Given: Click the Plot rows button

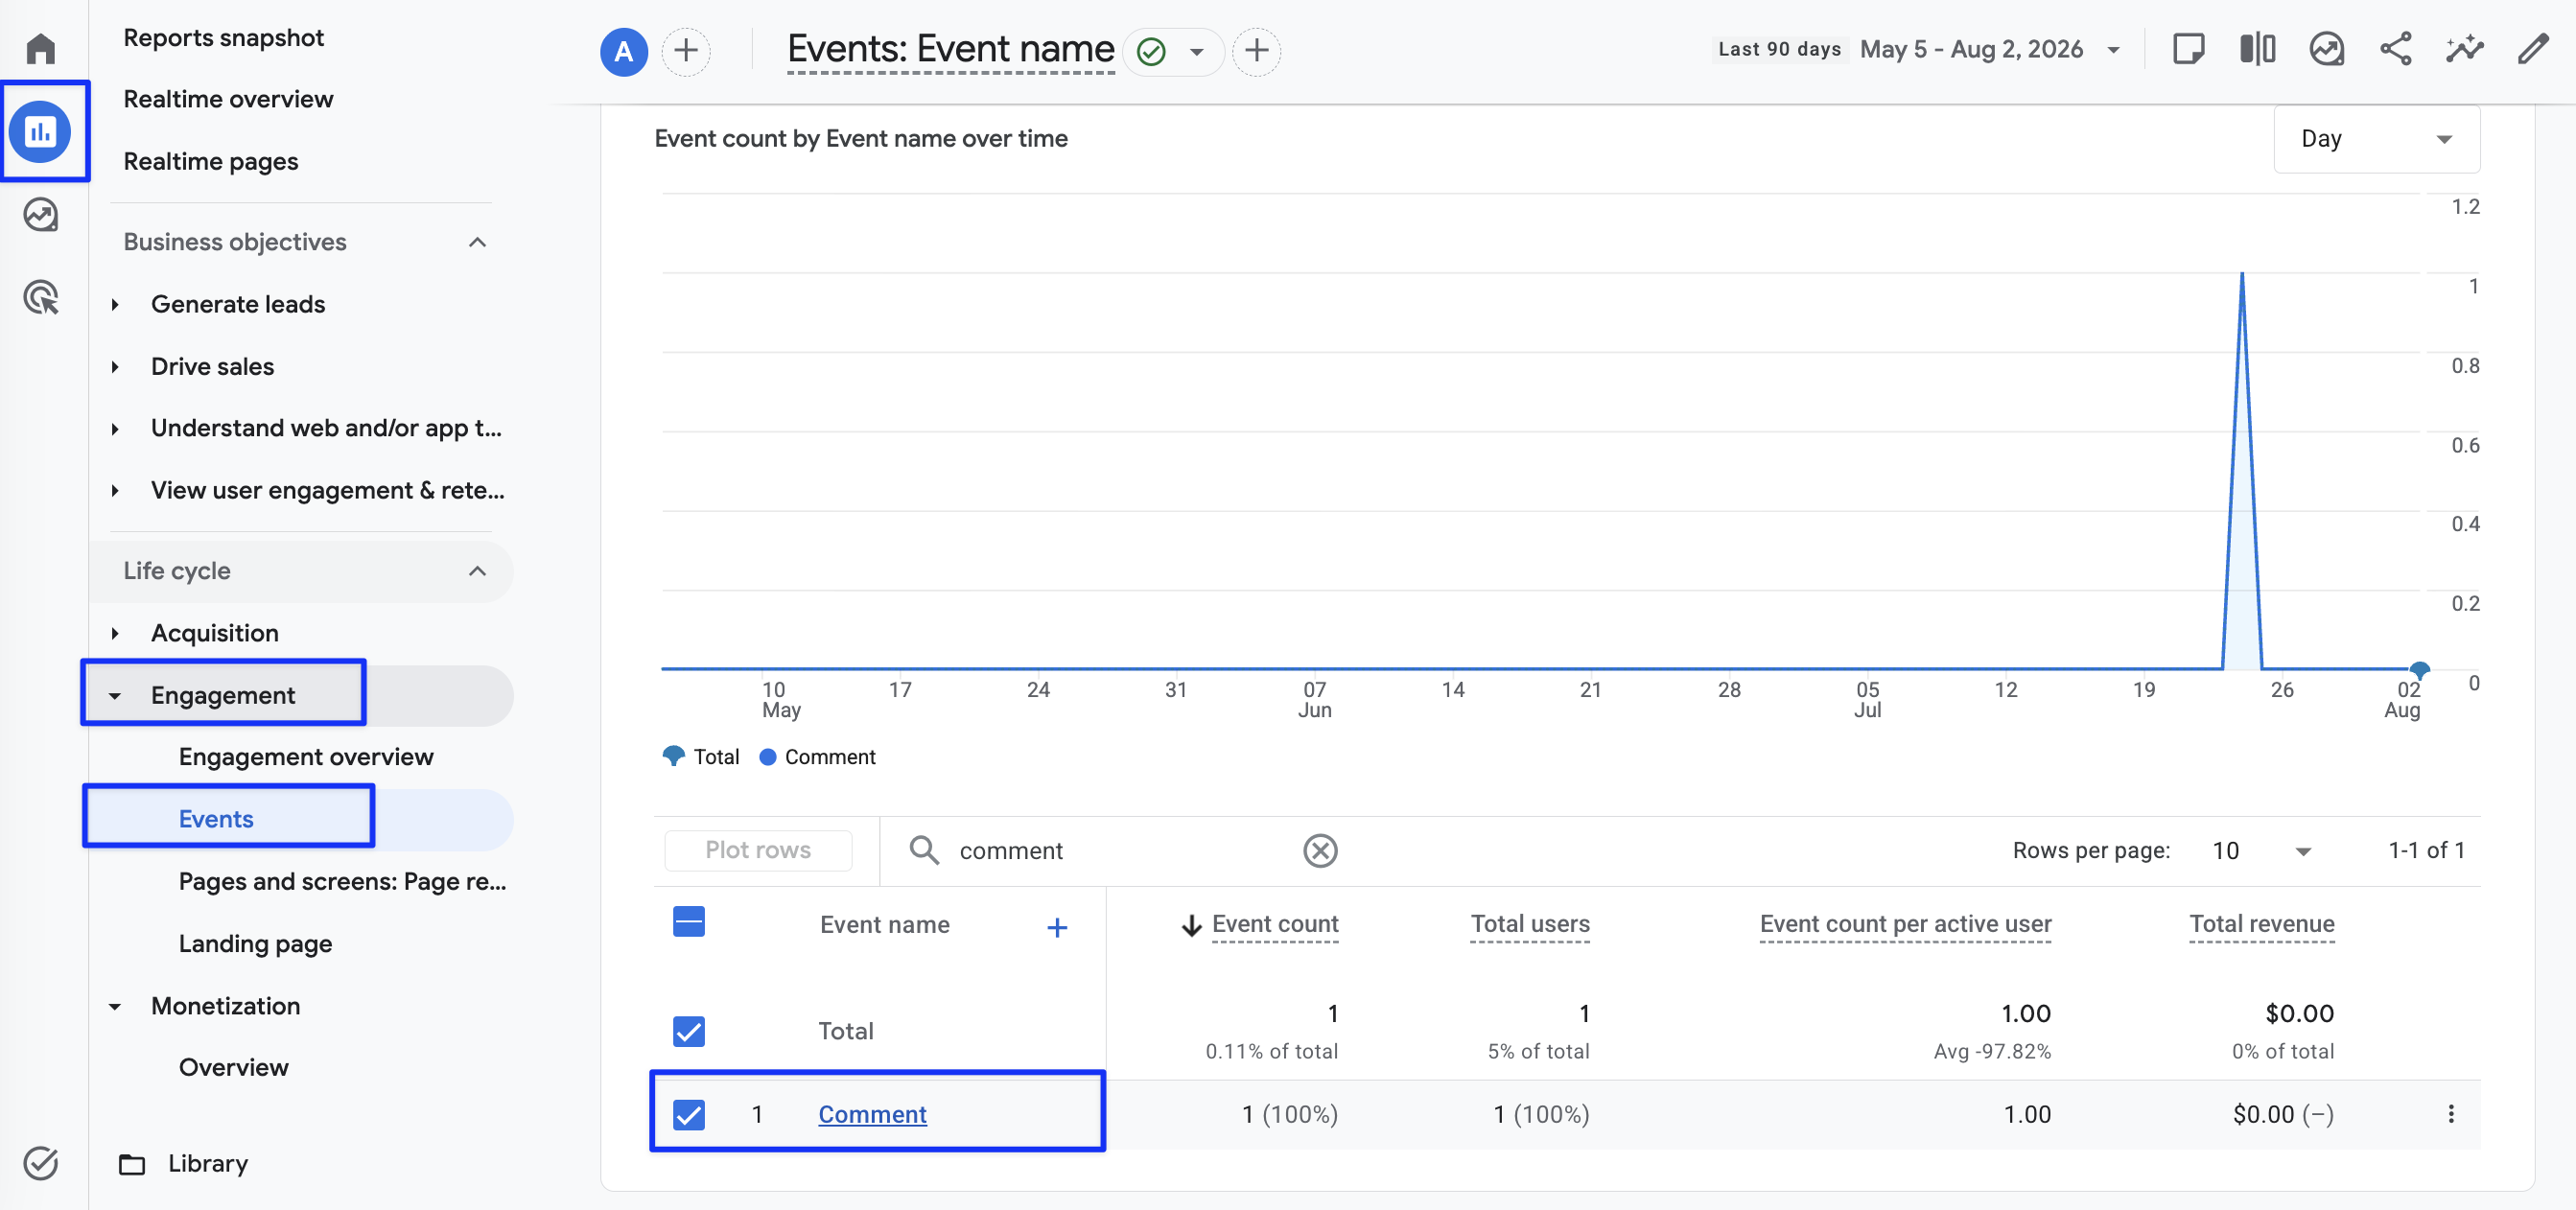Looking at the screenshot, I should 758,851.
